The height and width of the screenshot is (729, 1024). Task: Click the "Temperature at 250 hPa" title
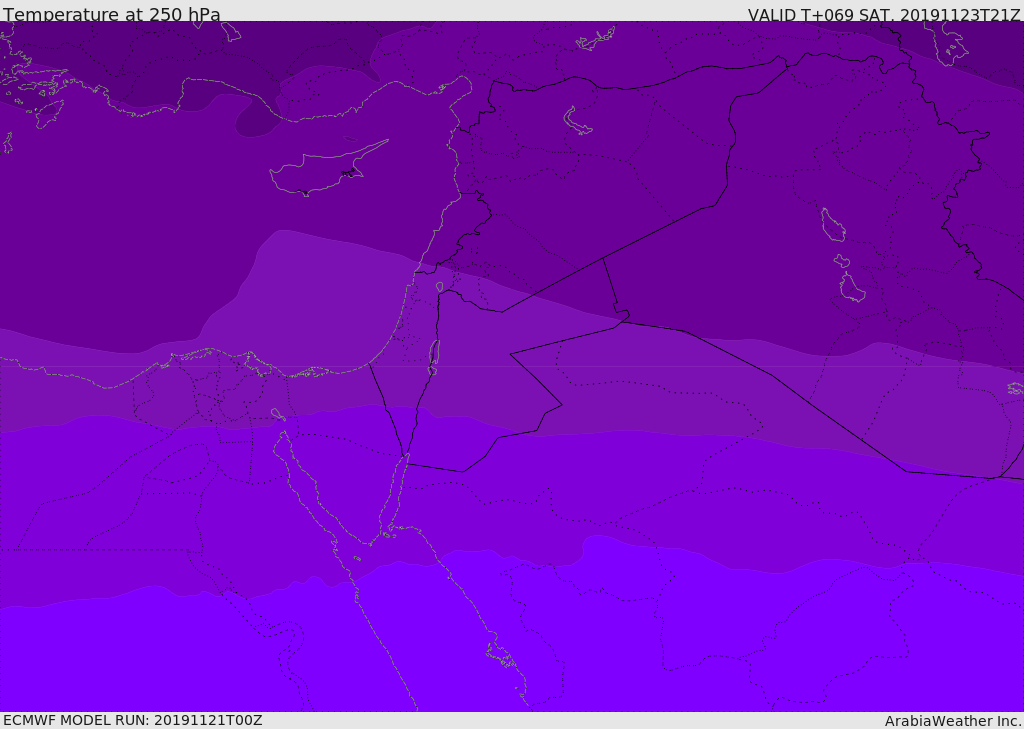[x=111, y=15]
